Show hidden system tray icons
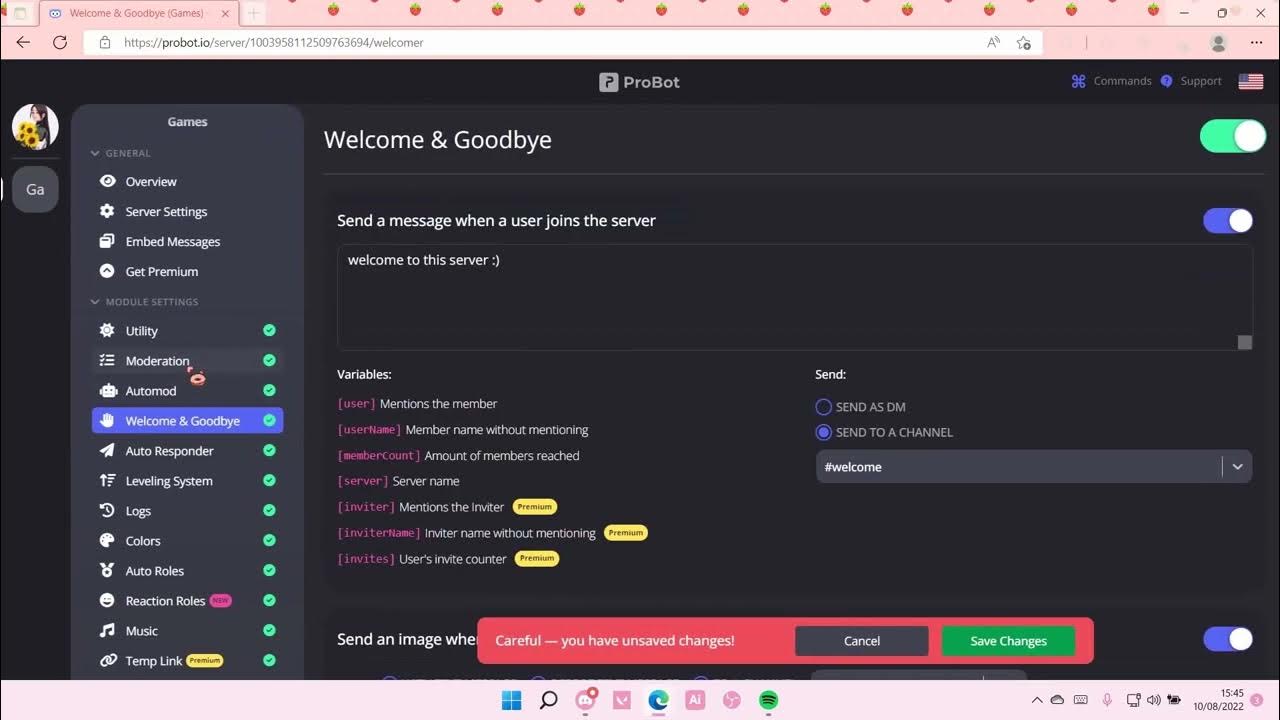 (1037, 700)
